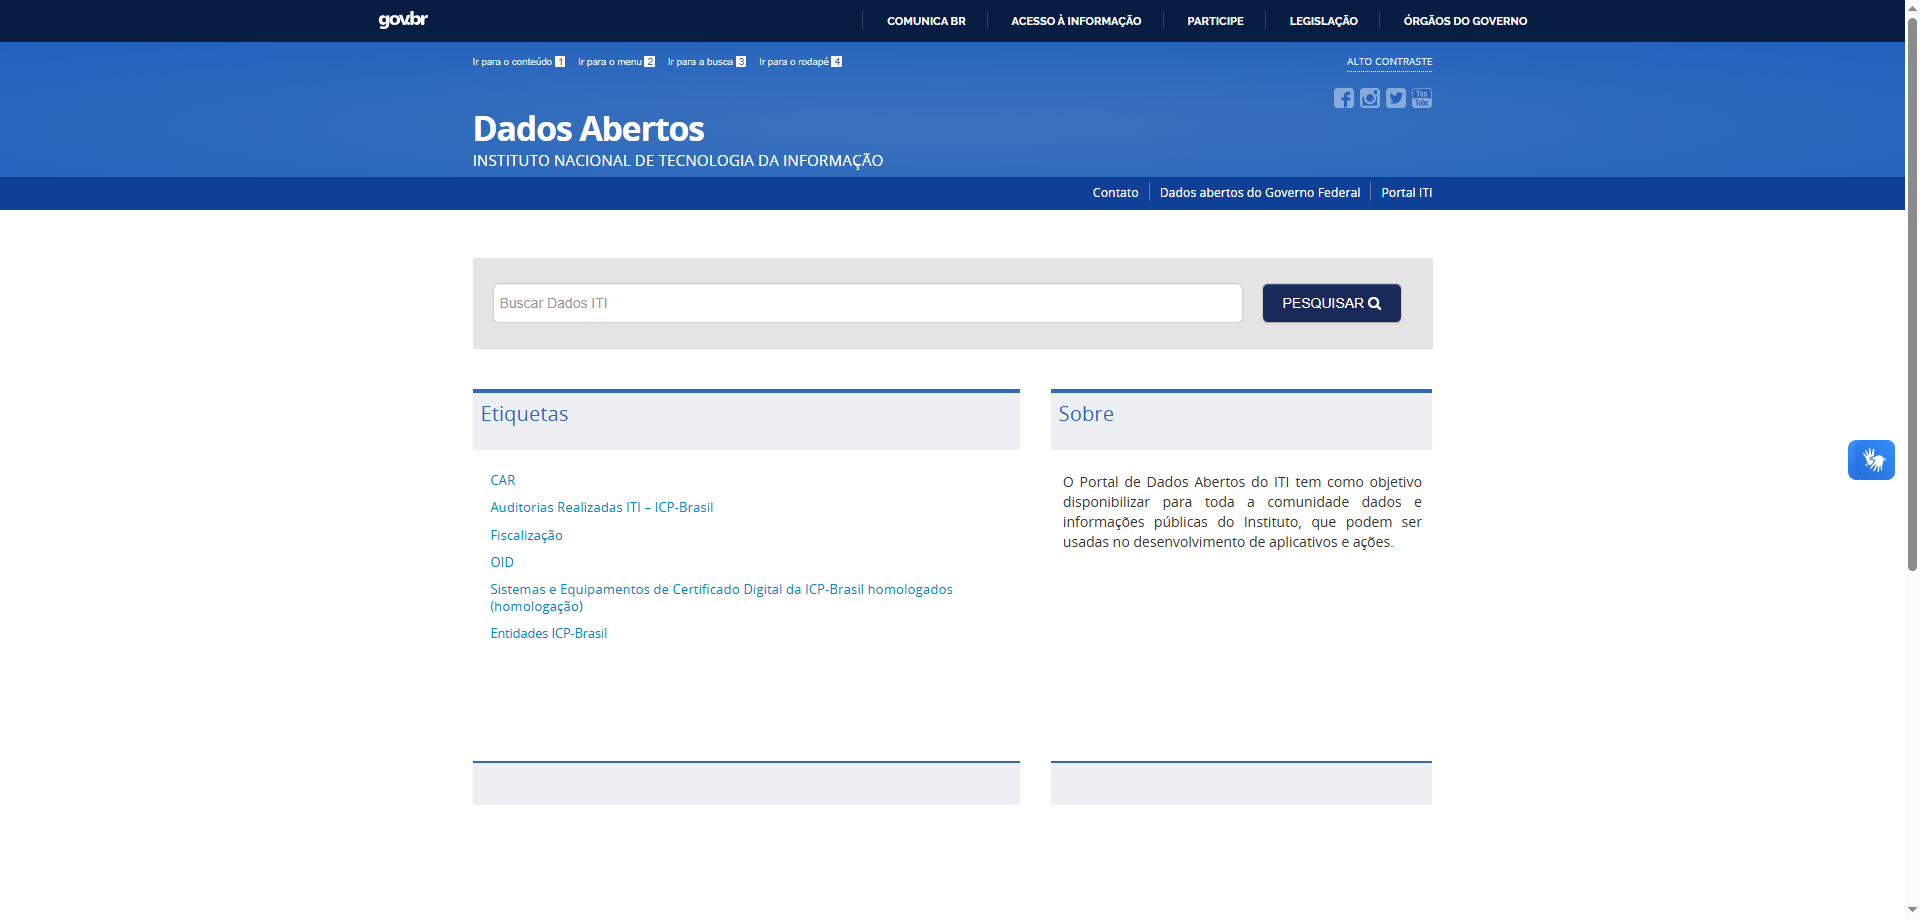This screenshot has height=919, width=1920.
Task: Open the Comunica BR menu item
Action: pos(926,21)
